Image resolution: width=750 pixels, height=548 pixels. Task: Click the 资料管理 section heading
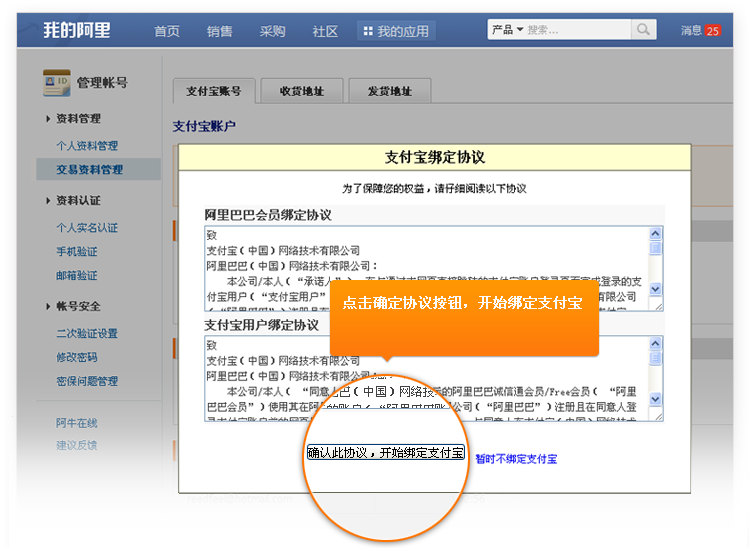tap(78, 119)
